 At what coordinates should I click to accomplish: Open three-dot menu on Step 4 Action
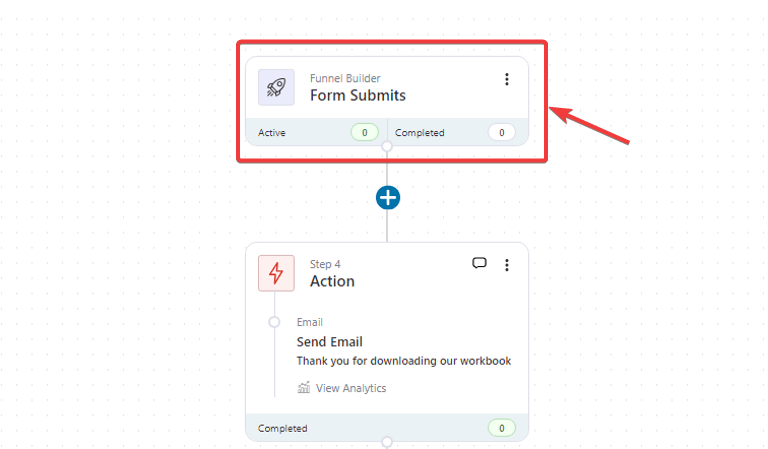pos(507,265)
